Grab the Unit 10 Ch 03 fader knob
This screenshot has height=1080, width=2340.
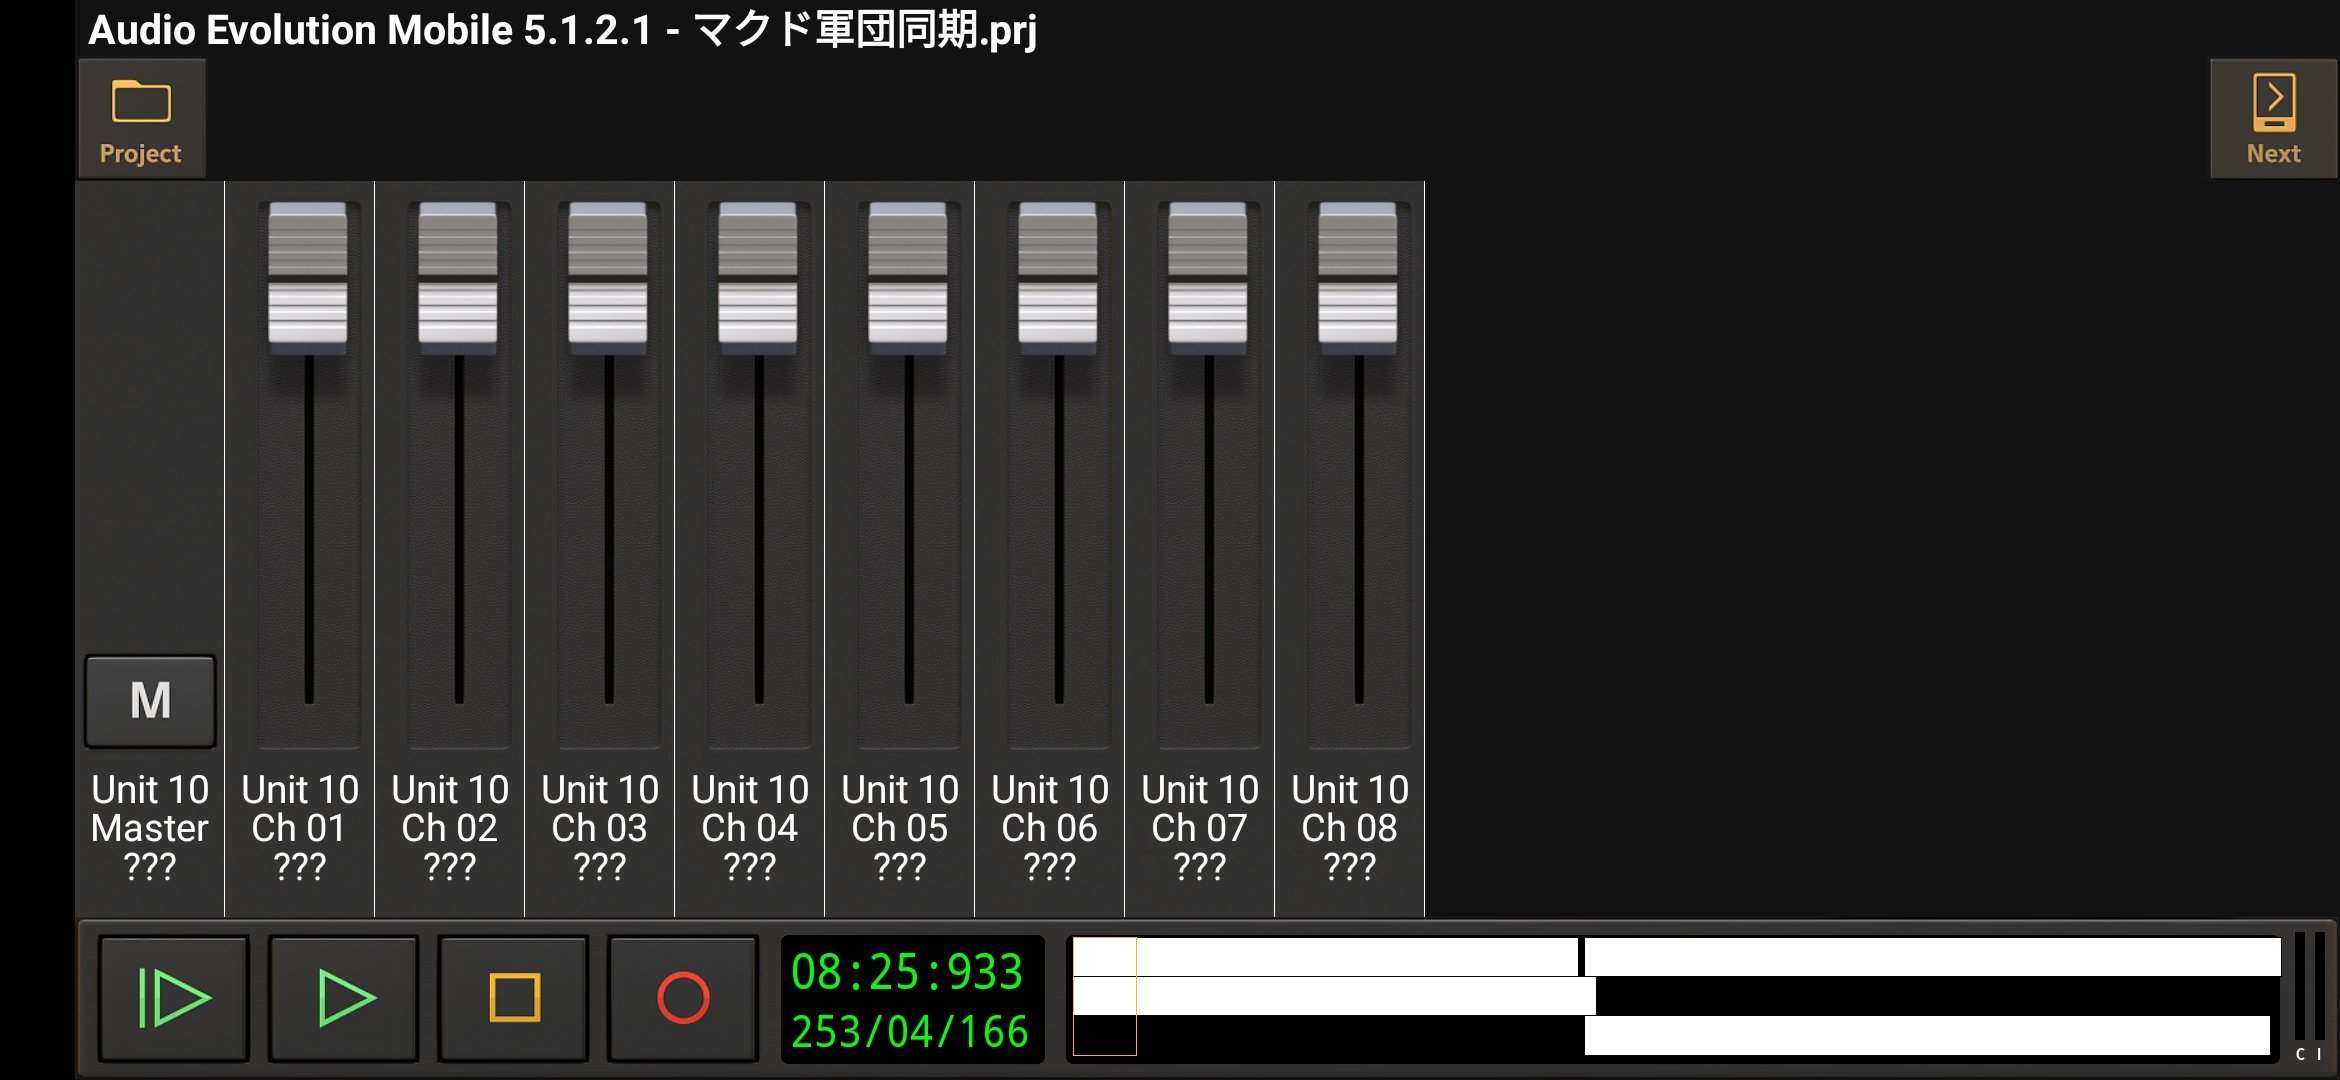click(x=608, y=278)
